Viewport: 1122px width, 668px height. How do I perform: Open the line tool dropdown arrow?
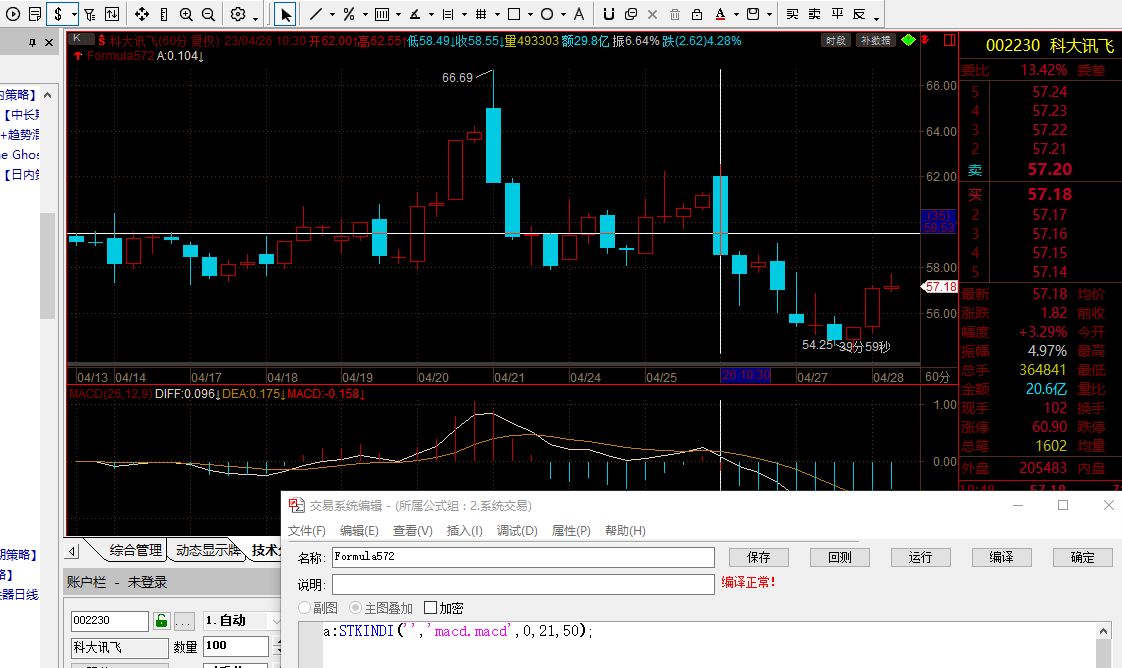pos(332,14)
